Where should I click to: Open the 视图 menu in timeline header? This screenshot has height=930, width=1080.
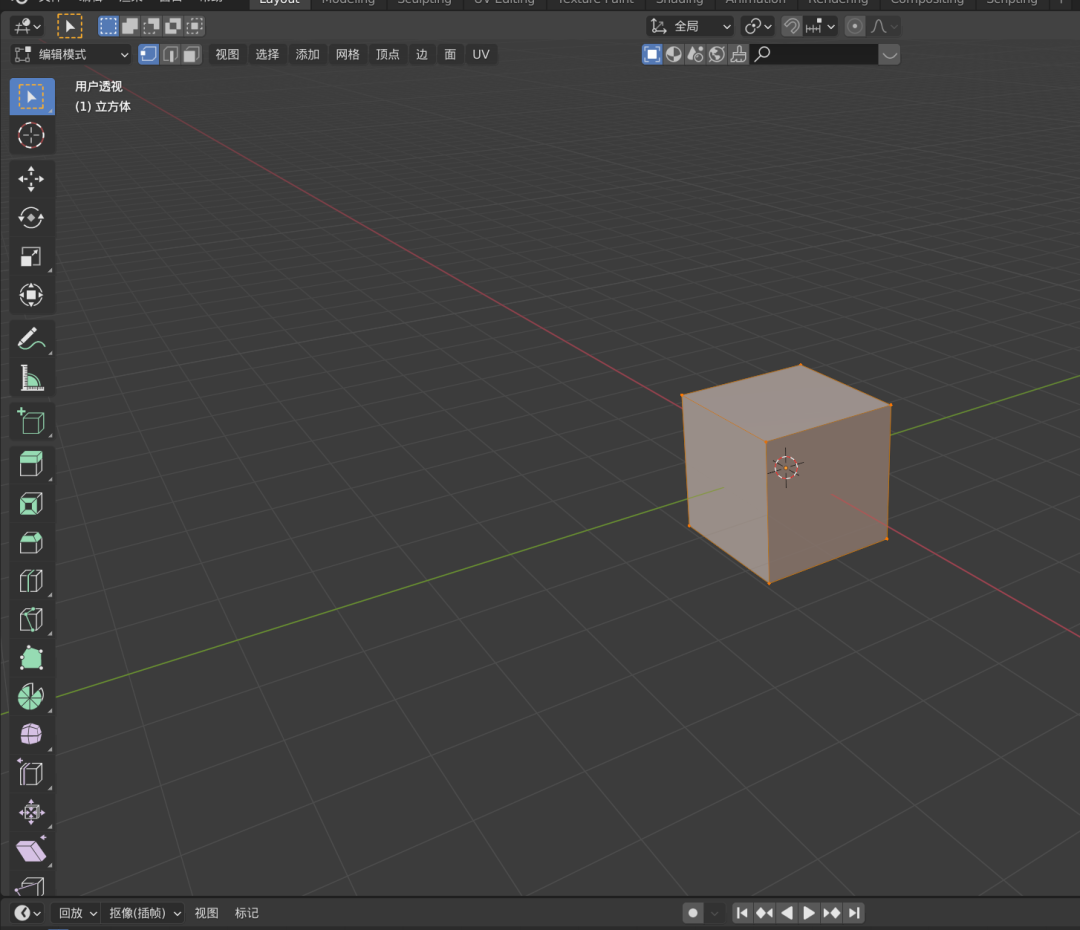point(207,913)
